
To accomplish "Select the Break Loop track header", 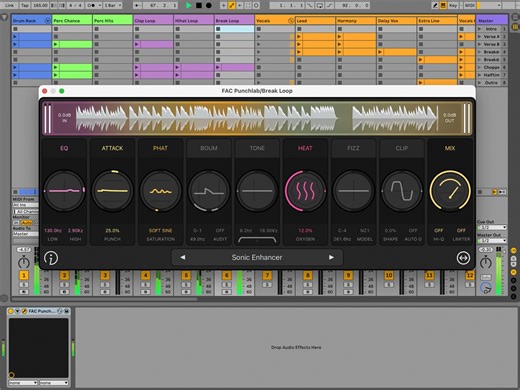I will point(234,21).
